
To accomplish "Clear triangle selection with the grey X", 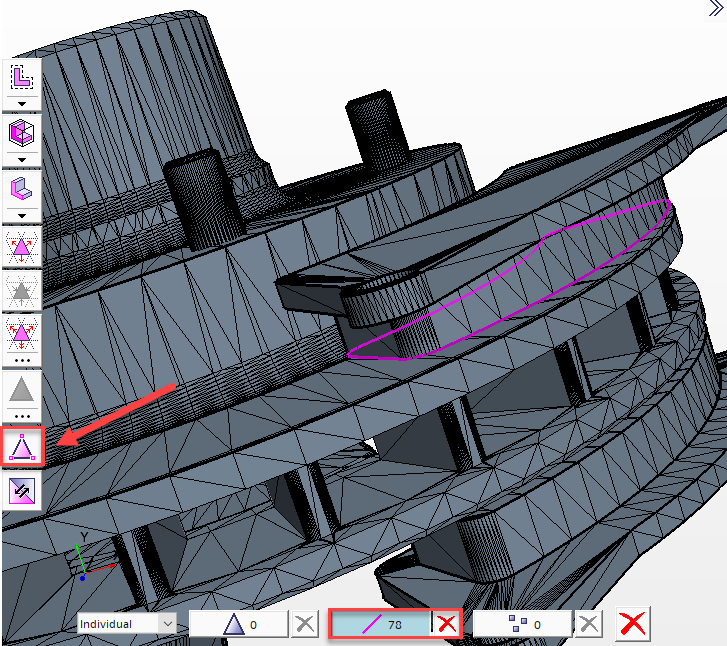I will pos(305,624).
